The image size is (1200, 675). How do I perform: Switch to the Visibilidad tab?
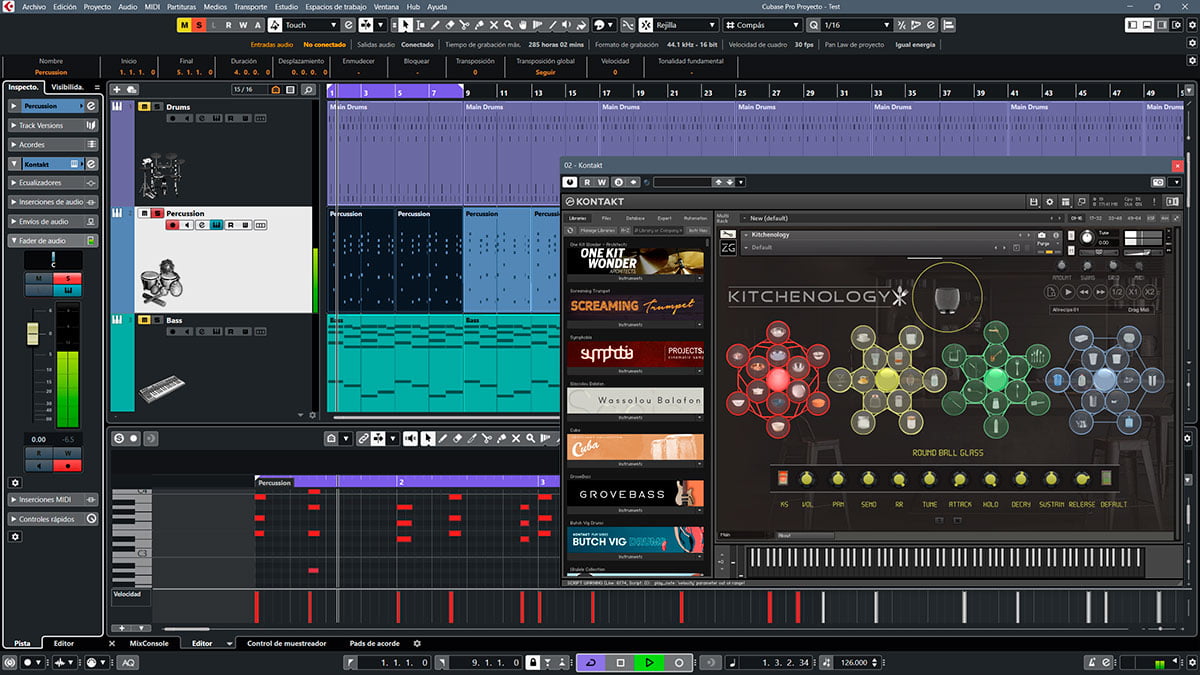tap(69, 87)
